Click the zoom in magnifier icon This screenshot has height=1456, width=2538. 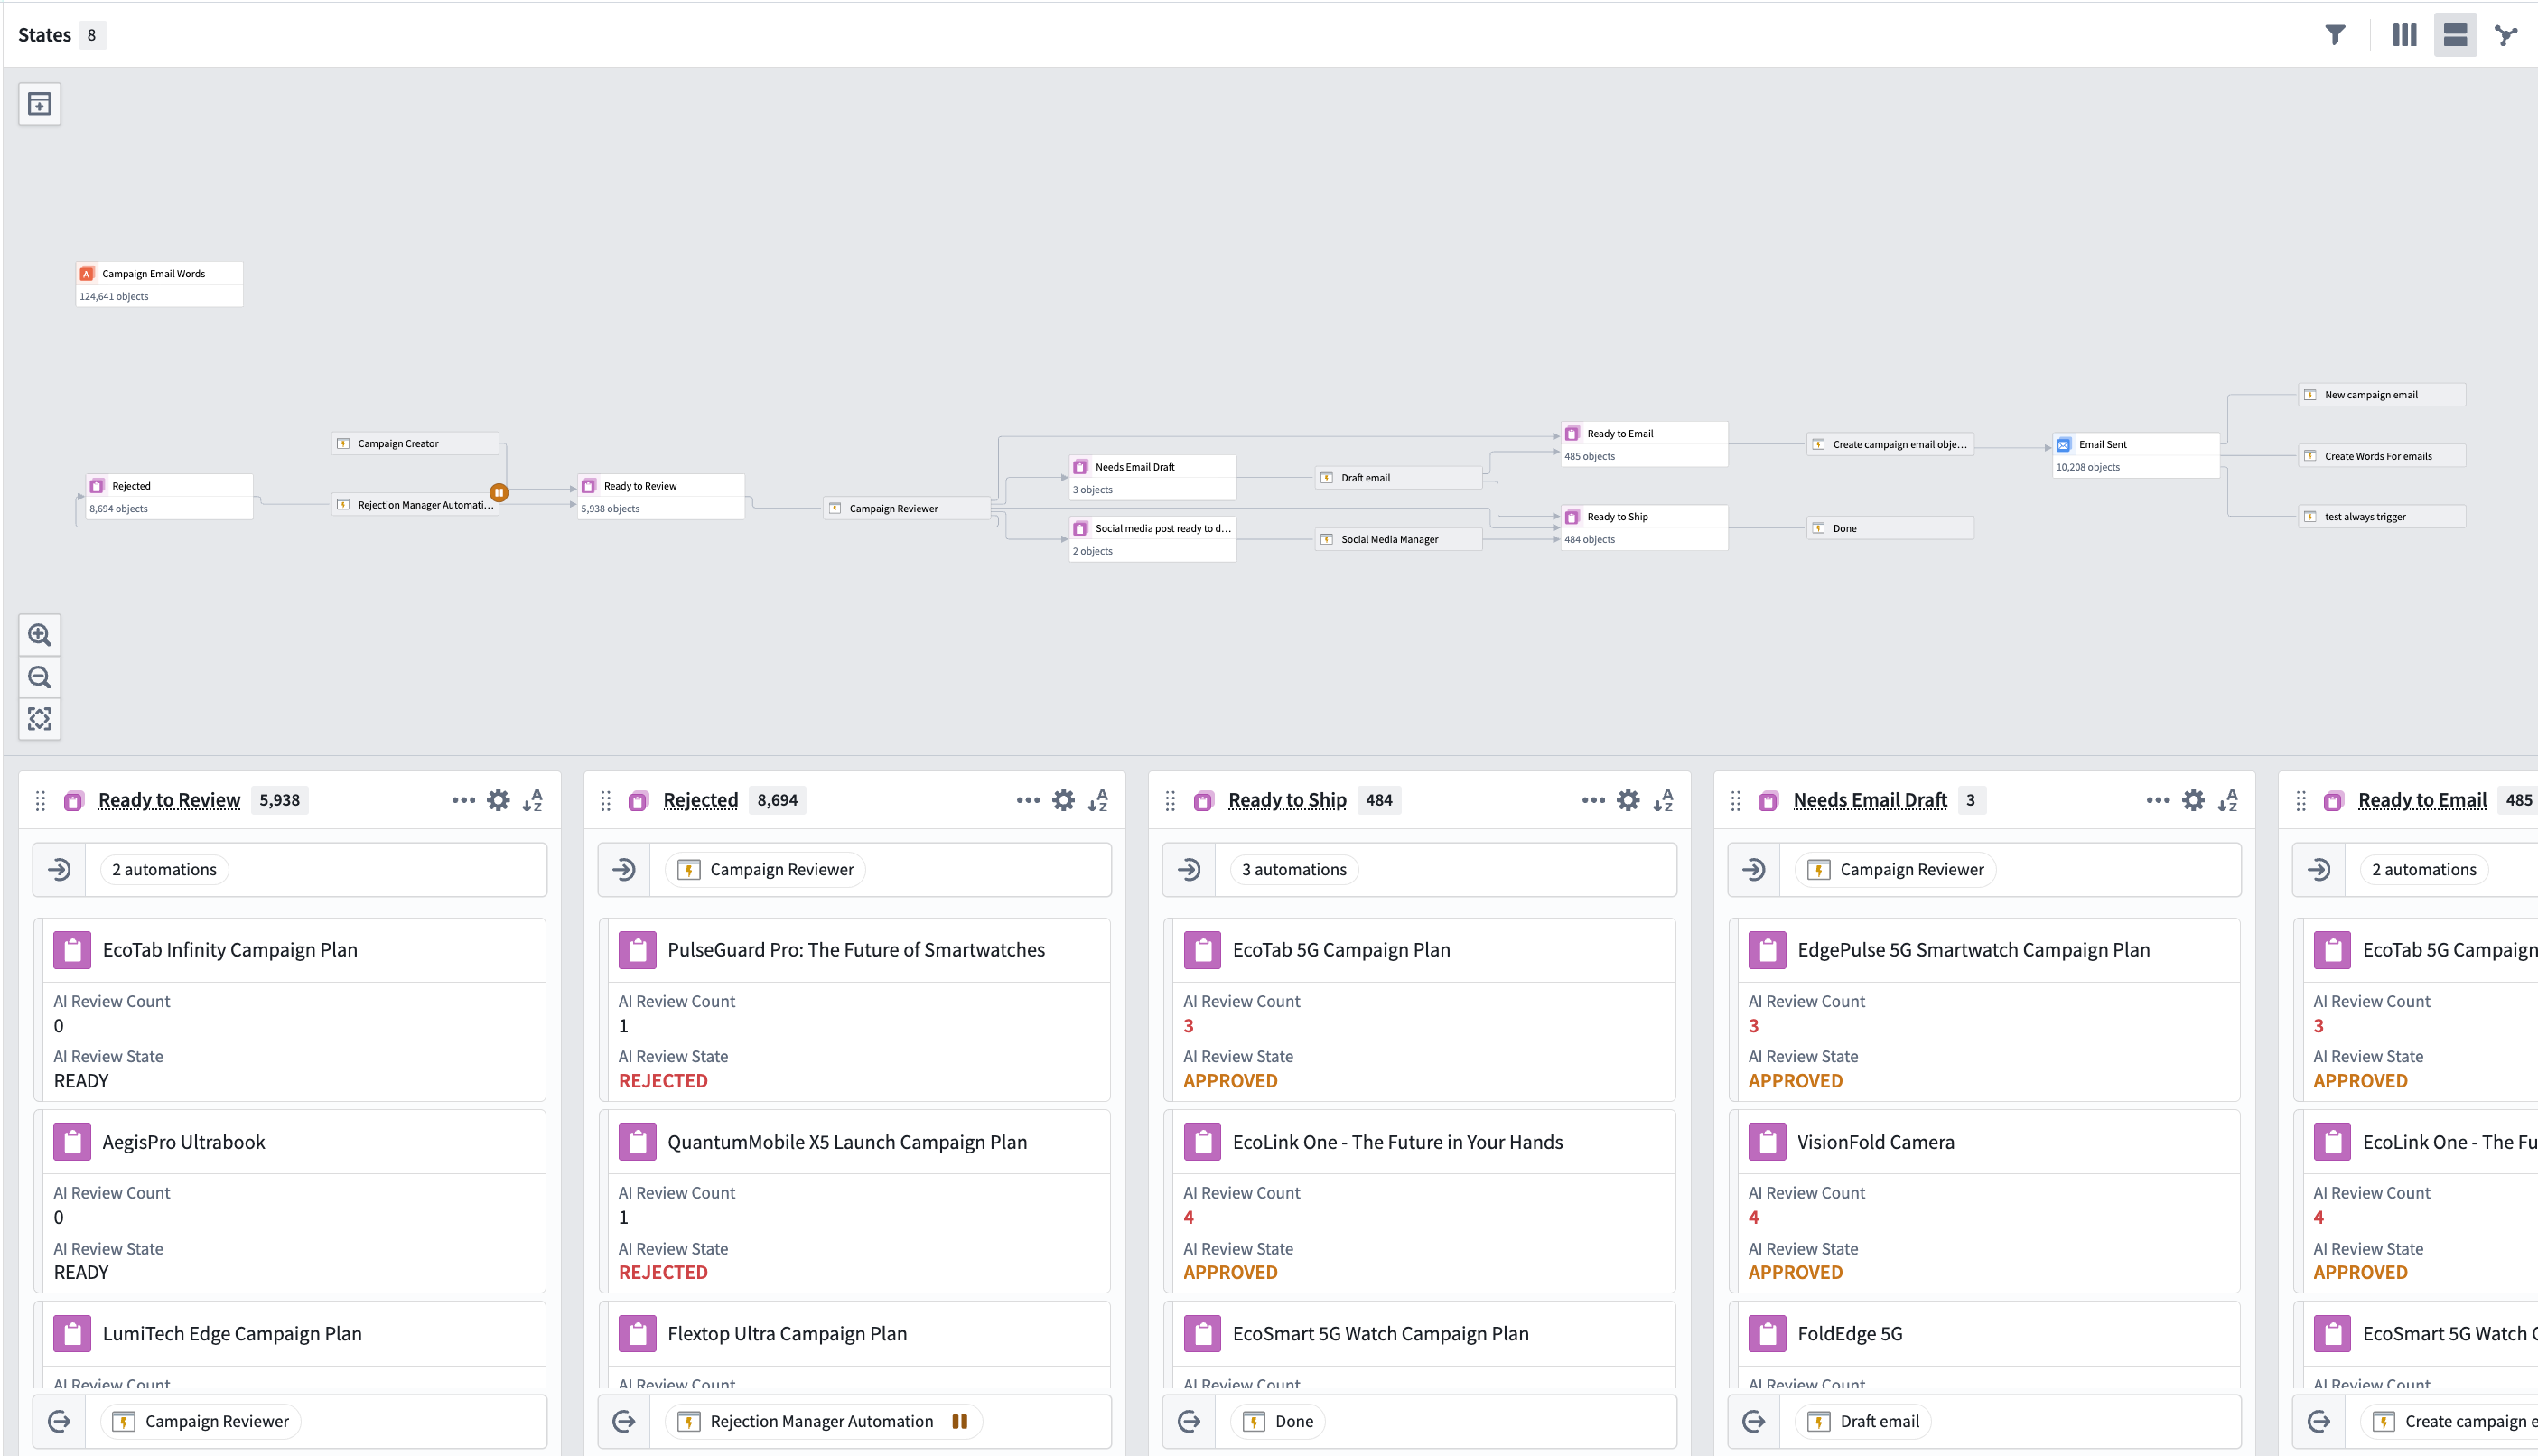39,635
